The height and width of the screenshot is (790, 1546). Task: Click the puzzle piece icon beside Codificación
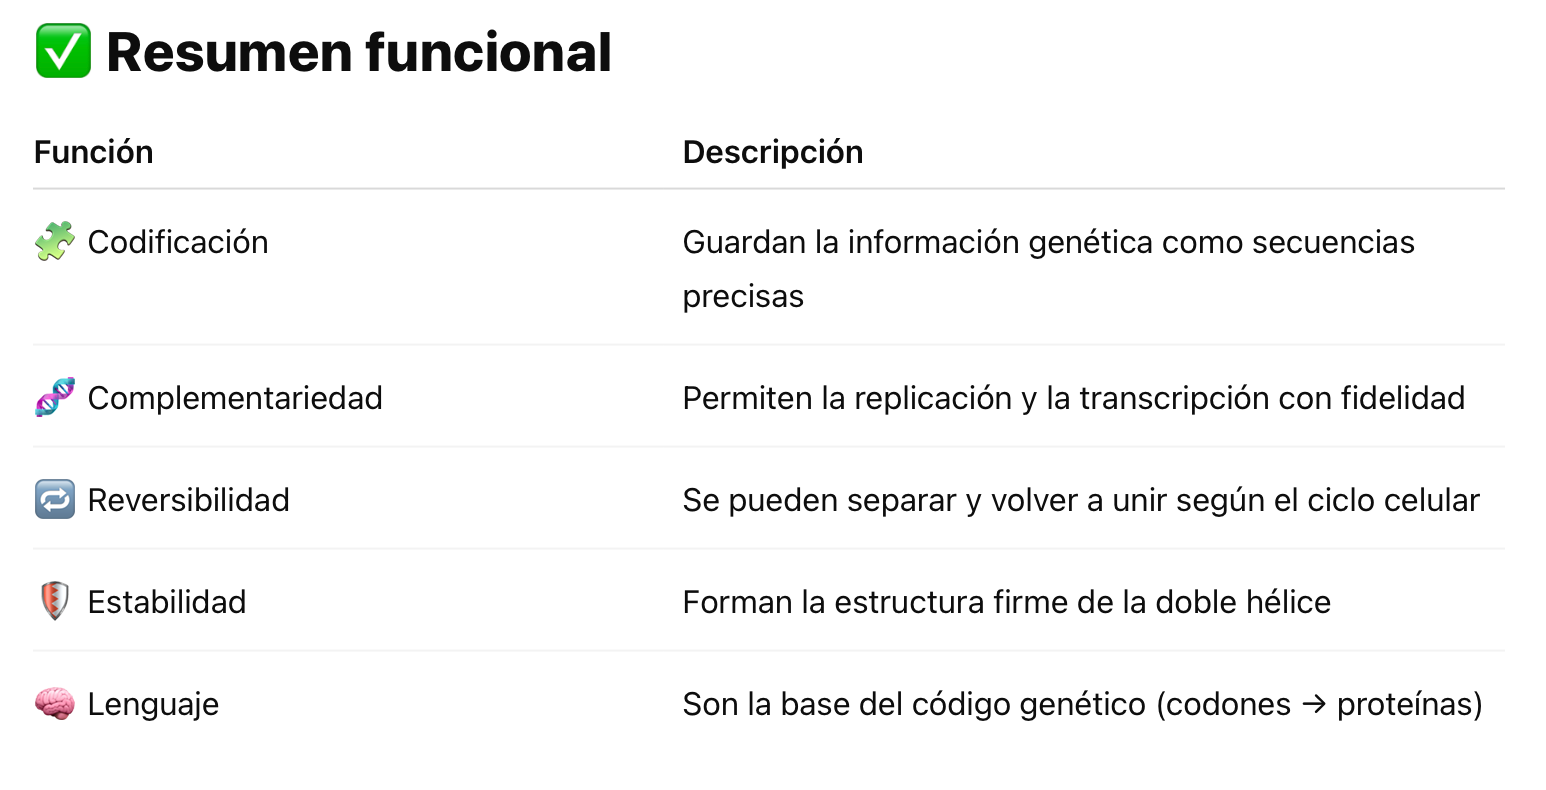(55, 242)
